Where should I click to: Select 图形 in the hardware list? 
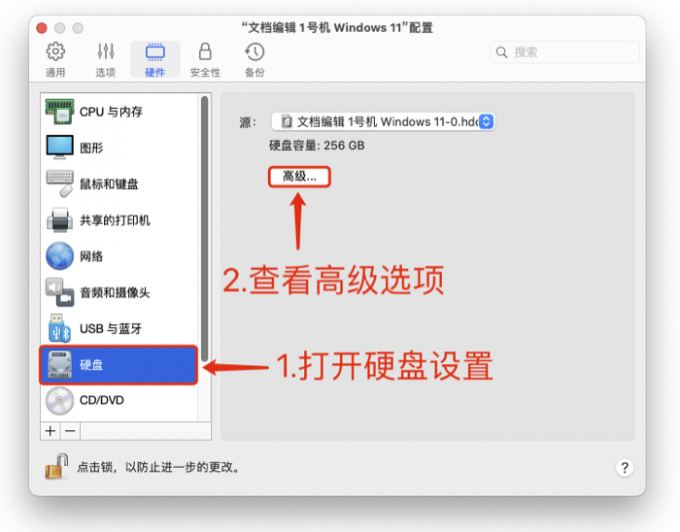(120, 148)
